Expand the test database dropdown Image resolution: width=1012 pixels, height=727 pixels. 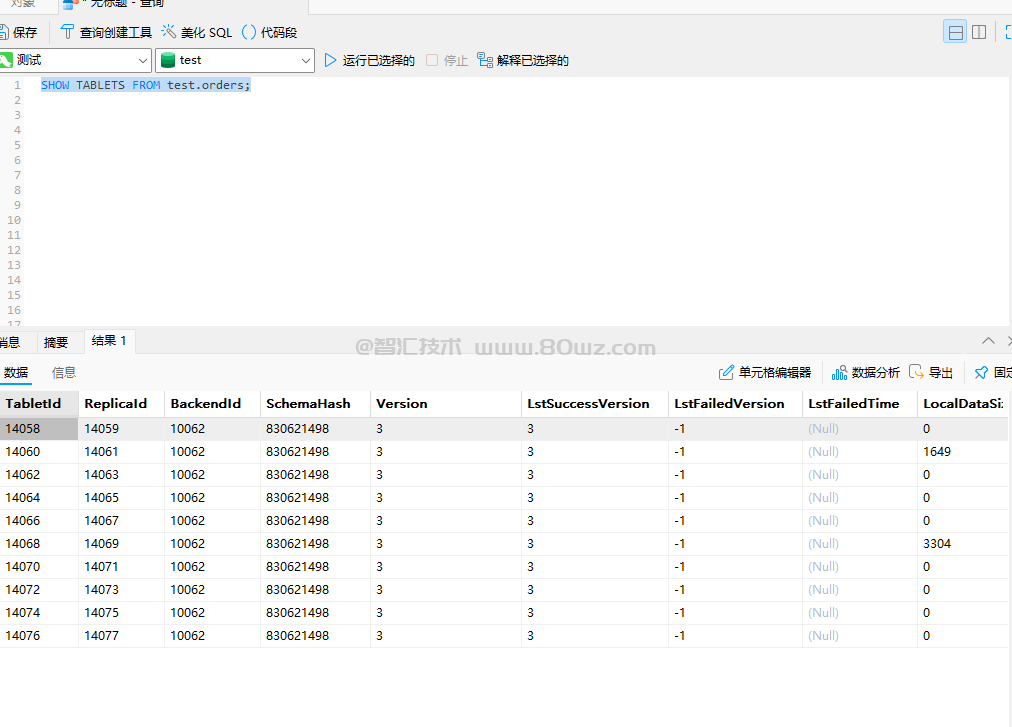pyautogui.click(x=306, y=61)
